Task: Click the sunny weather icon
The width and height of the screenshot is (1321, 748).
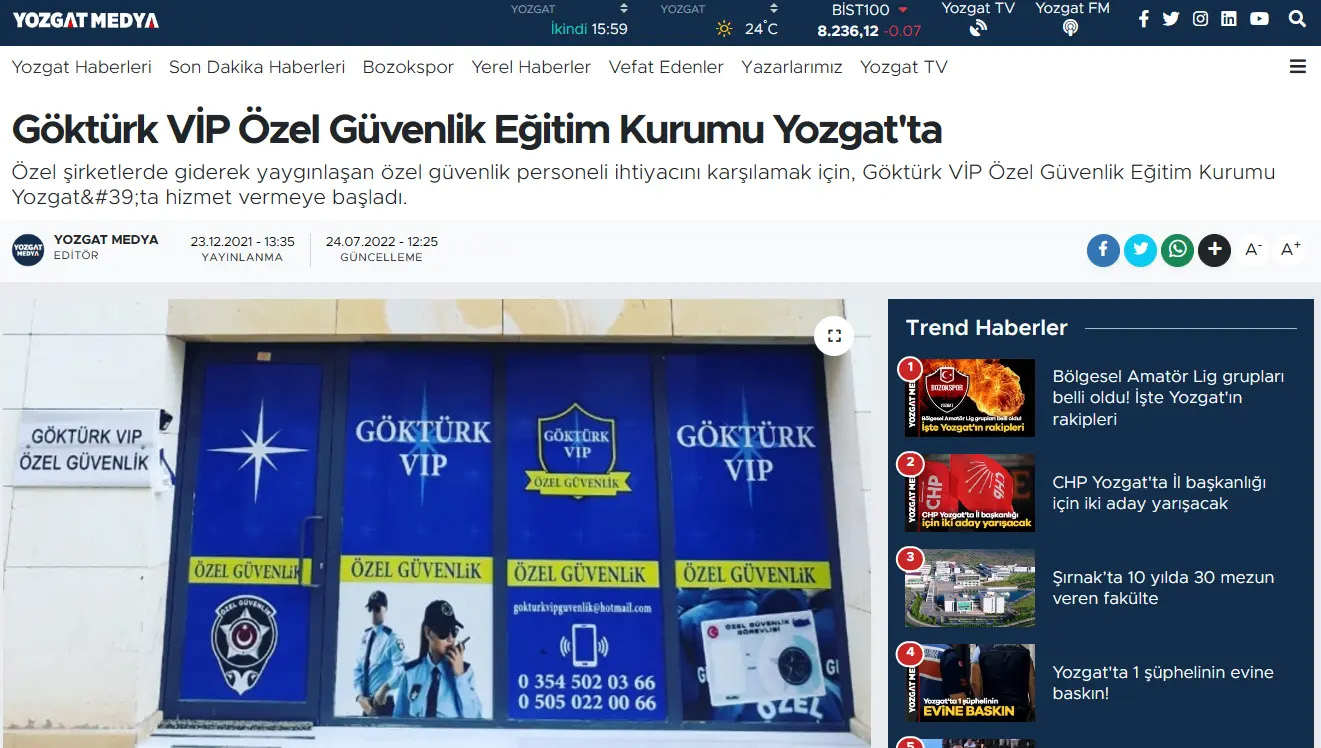Action: pyautogui.click(x=724, y=29)
